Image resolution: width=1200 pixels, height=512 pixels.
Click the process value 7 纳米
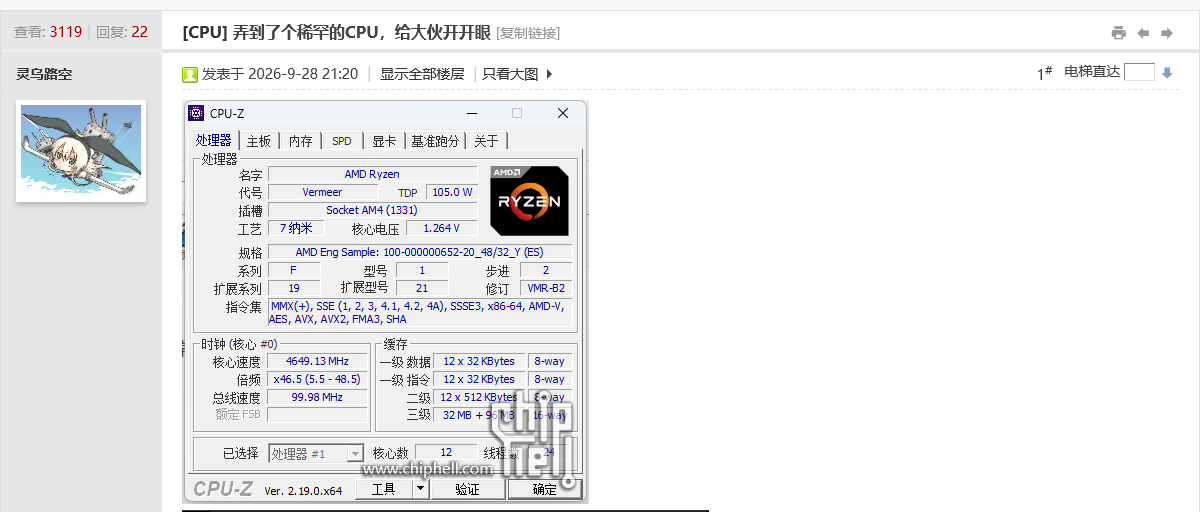pos(295,228)
